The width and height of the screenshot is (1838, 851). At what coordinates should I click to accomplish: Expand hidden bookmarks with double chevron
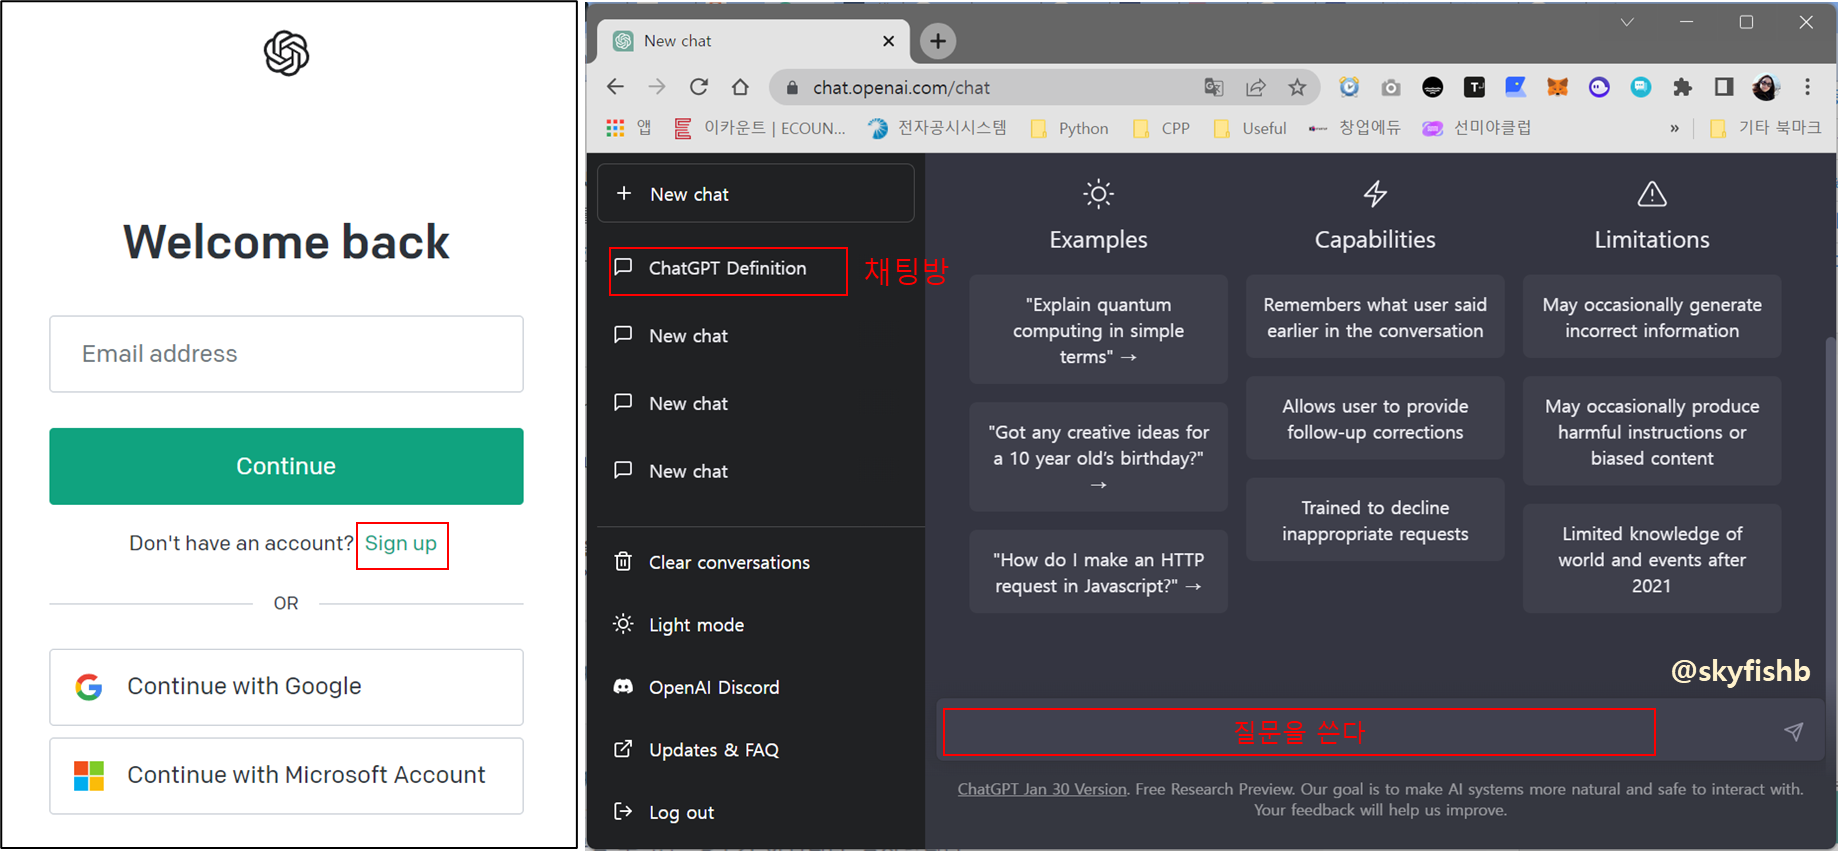coord(1674,128)
